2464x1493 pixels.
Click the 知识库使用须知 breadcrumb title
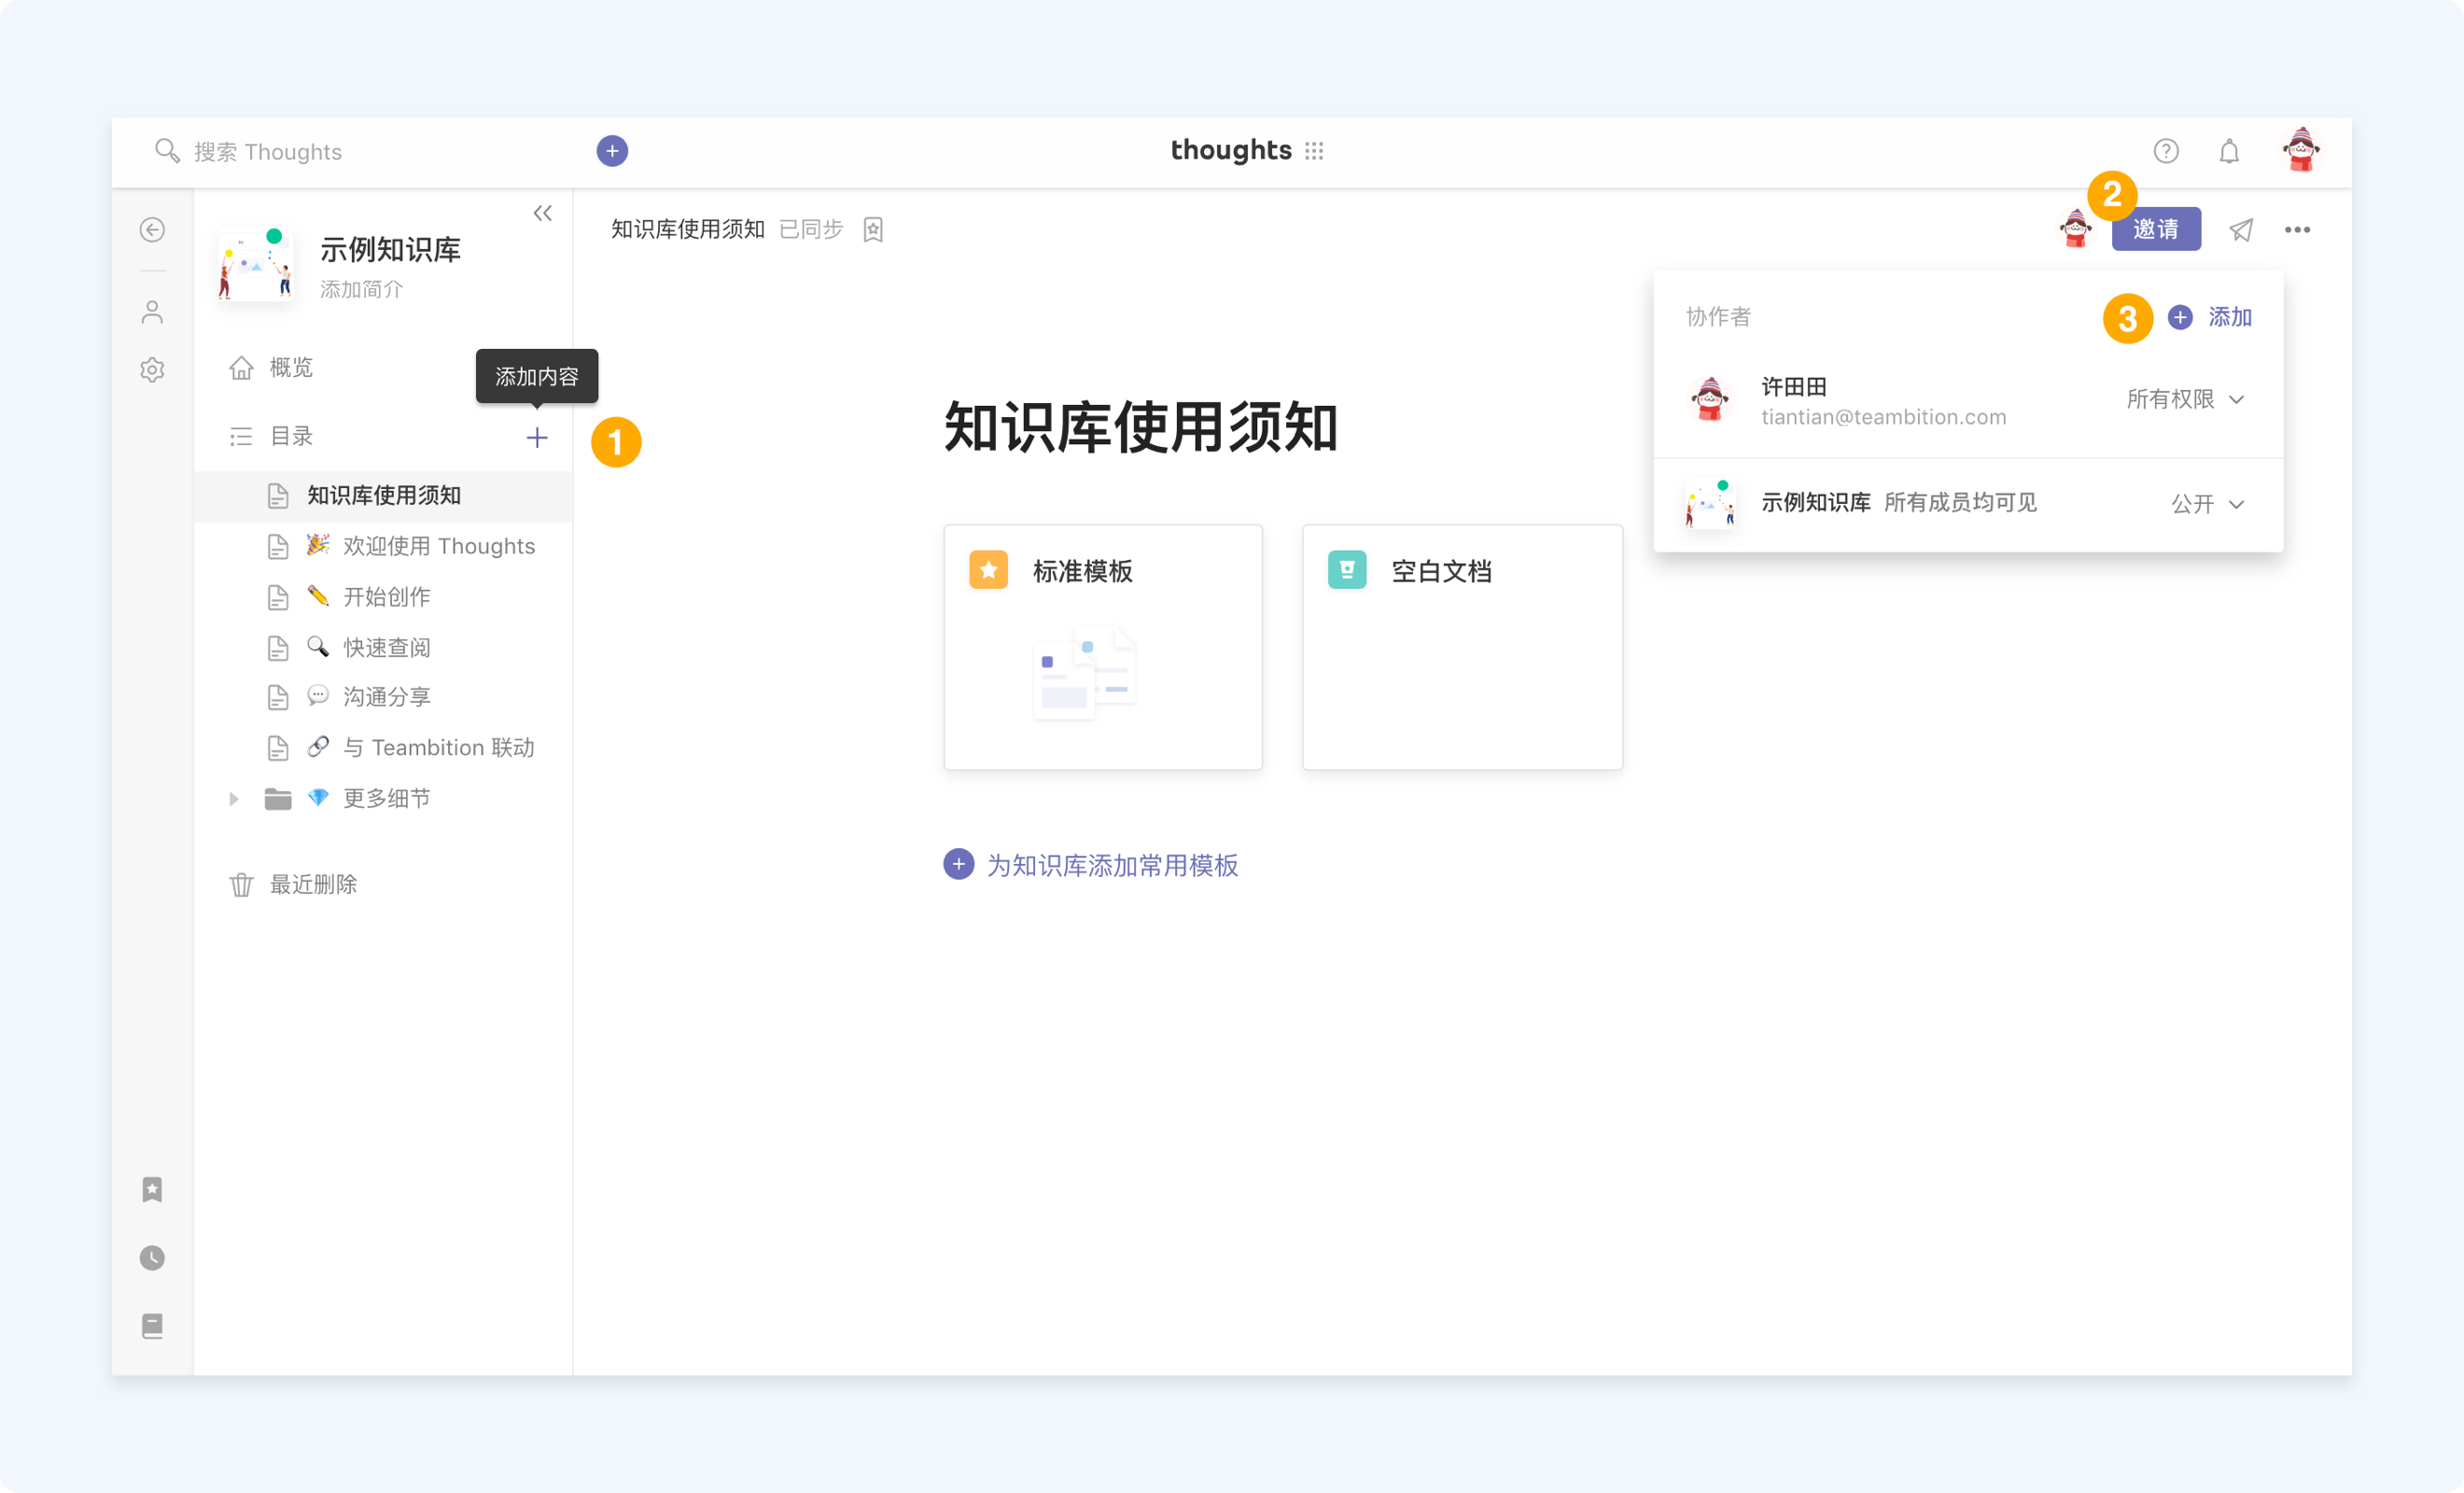click(x=688, y=230)
